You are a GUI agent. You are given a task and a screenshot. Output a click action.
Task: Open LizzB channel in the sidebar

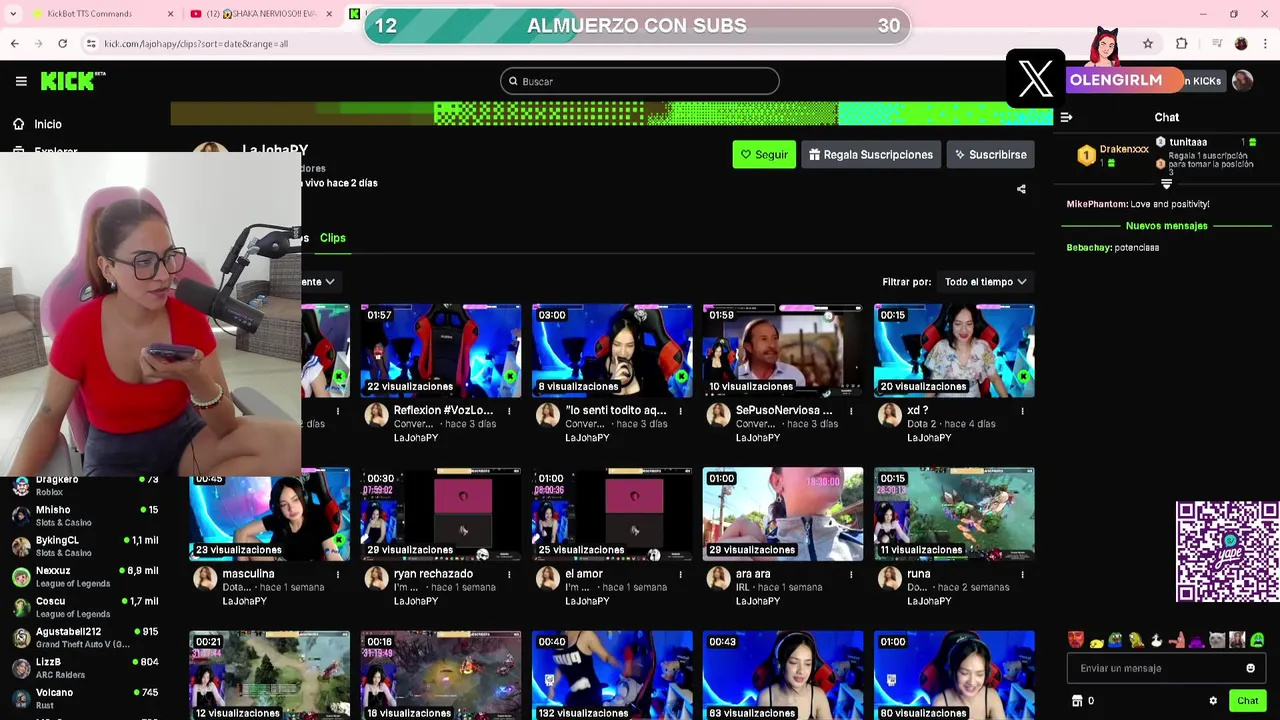[85, 668]
